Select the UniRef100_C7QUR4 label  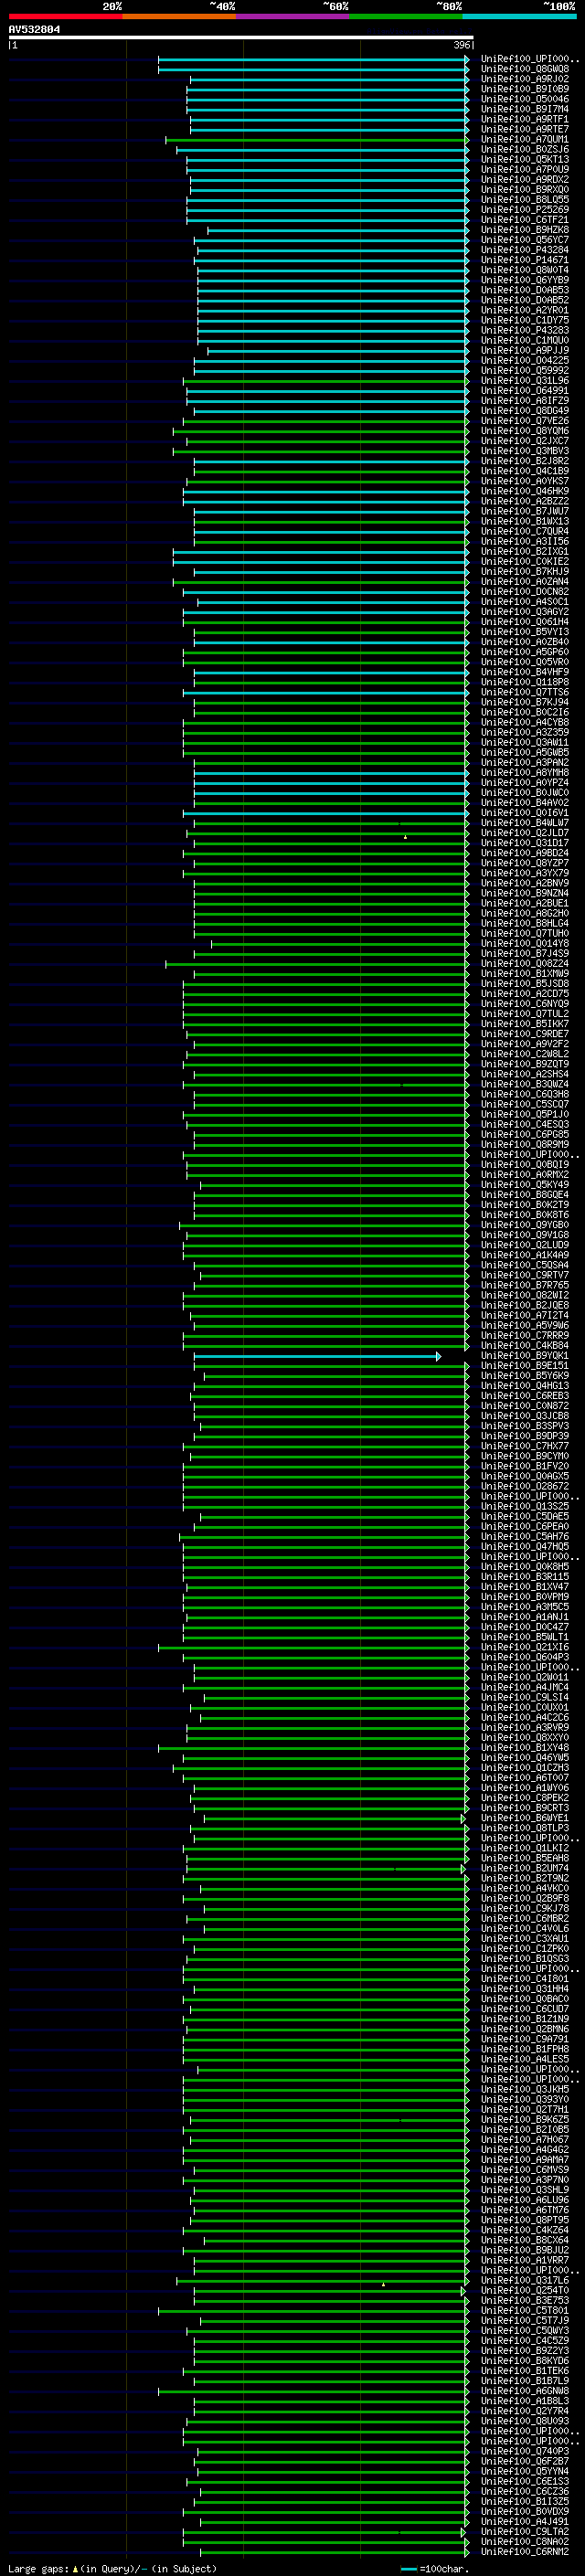tap(524, 532)
